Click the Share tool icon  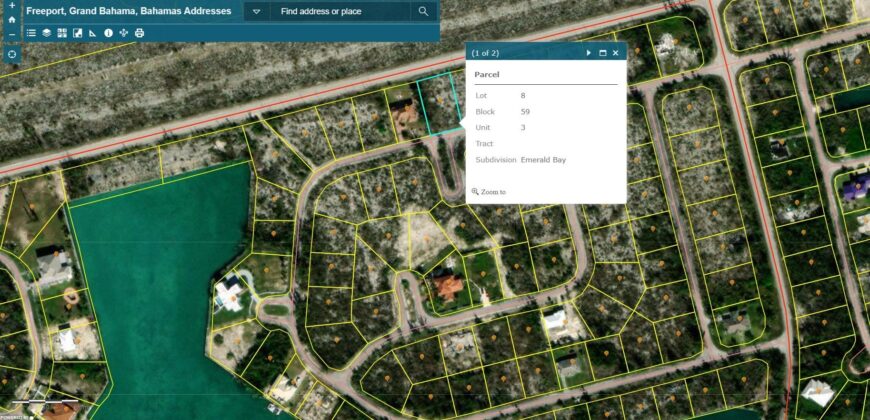pos(124,33)
